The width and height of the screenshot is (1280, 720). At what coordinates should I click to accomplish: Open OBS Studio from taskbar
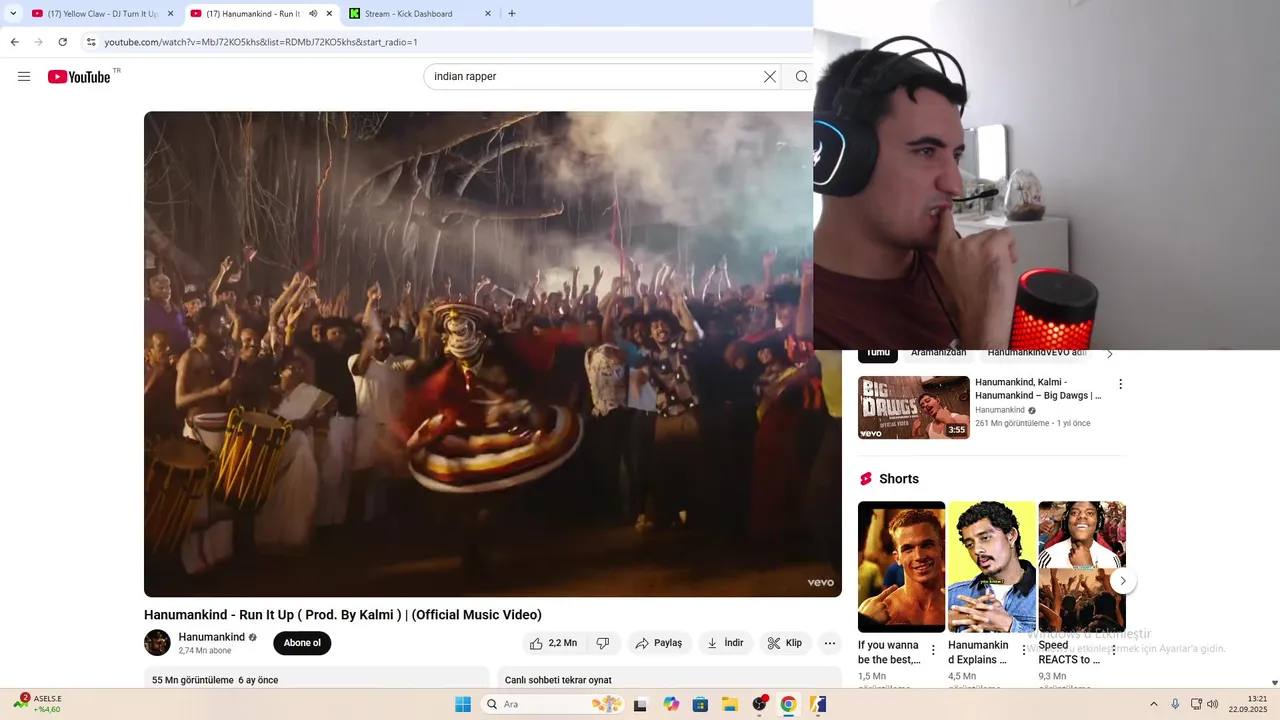pyautogui.click(x=759, y=704)
